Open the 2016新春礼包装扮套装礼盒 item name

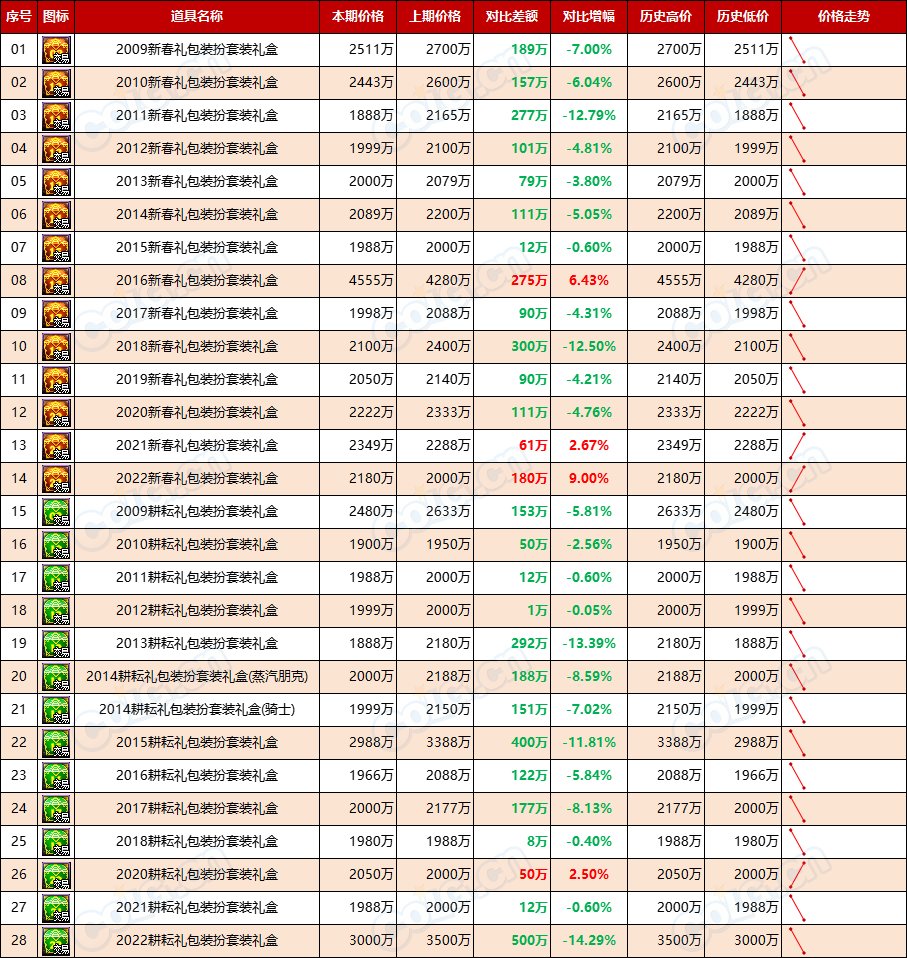(x=197, y=281)
